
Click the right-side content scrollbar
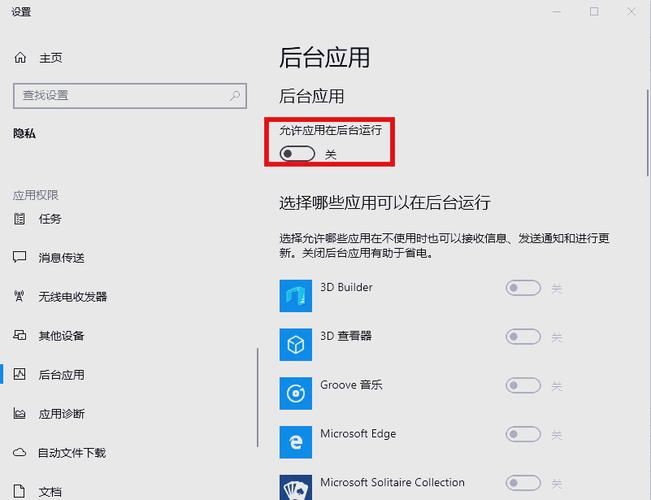(x=648, y=132)
